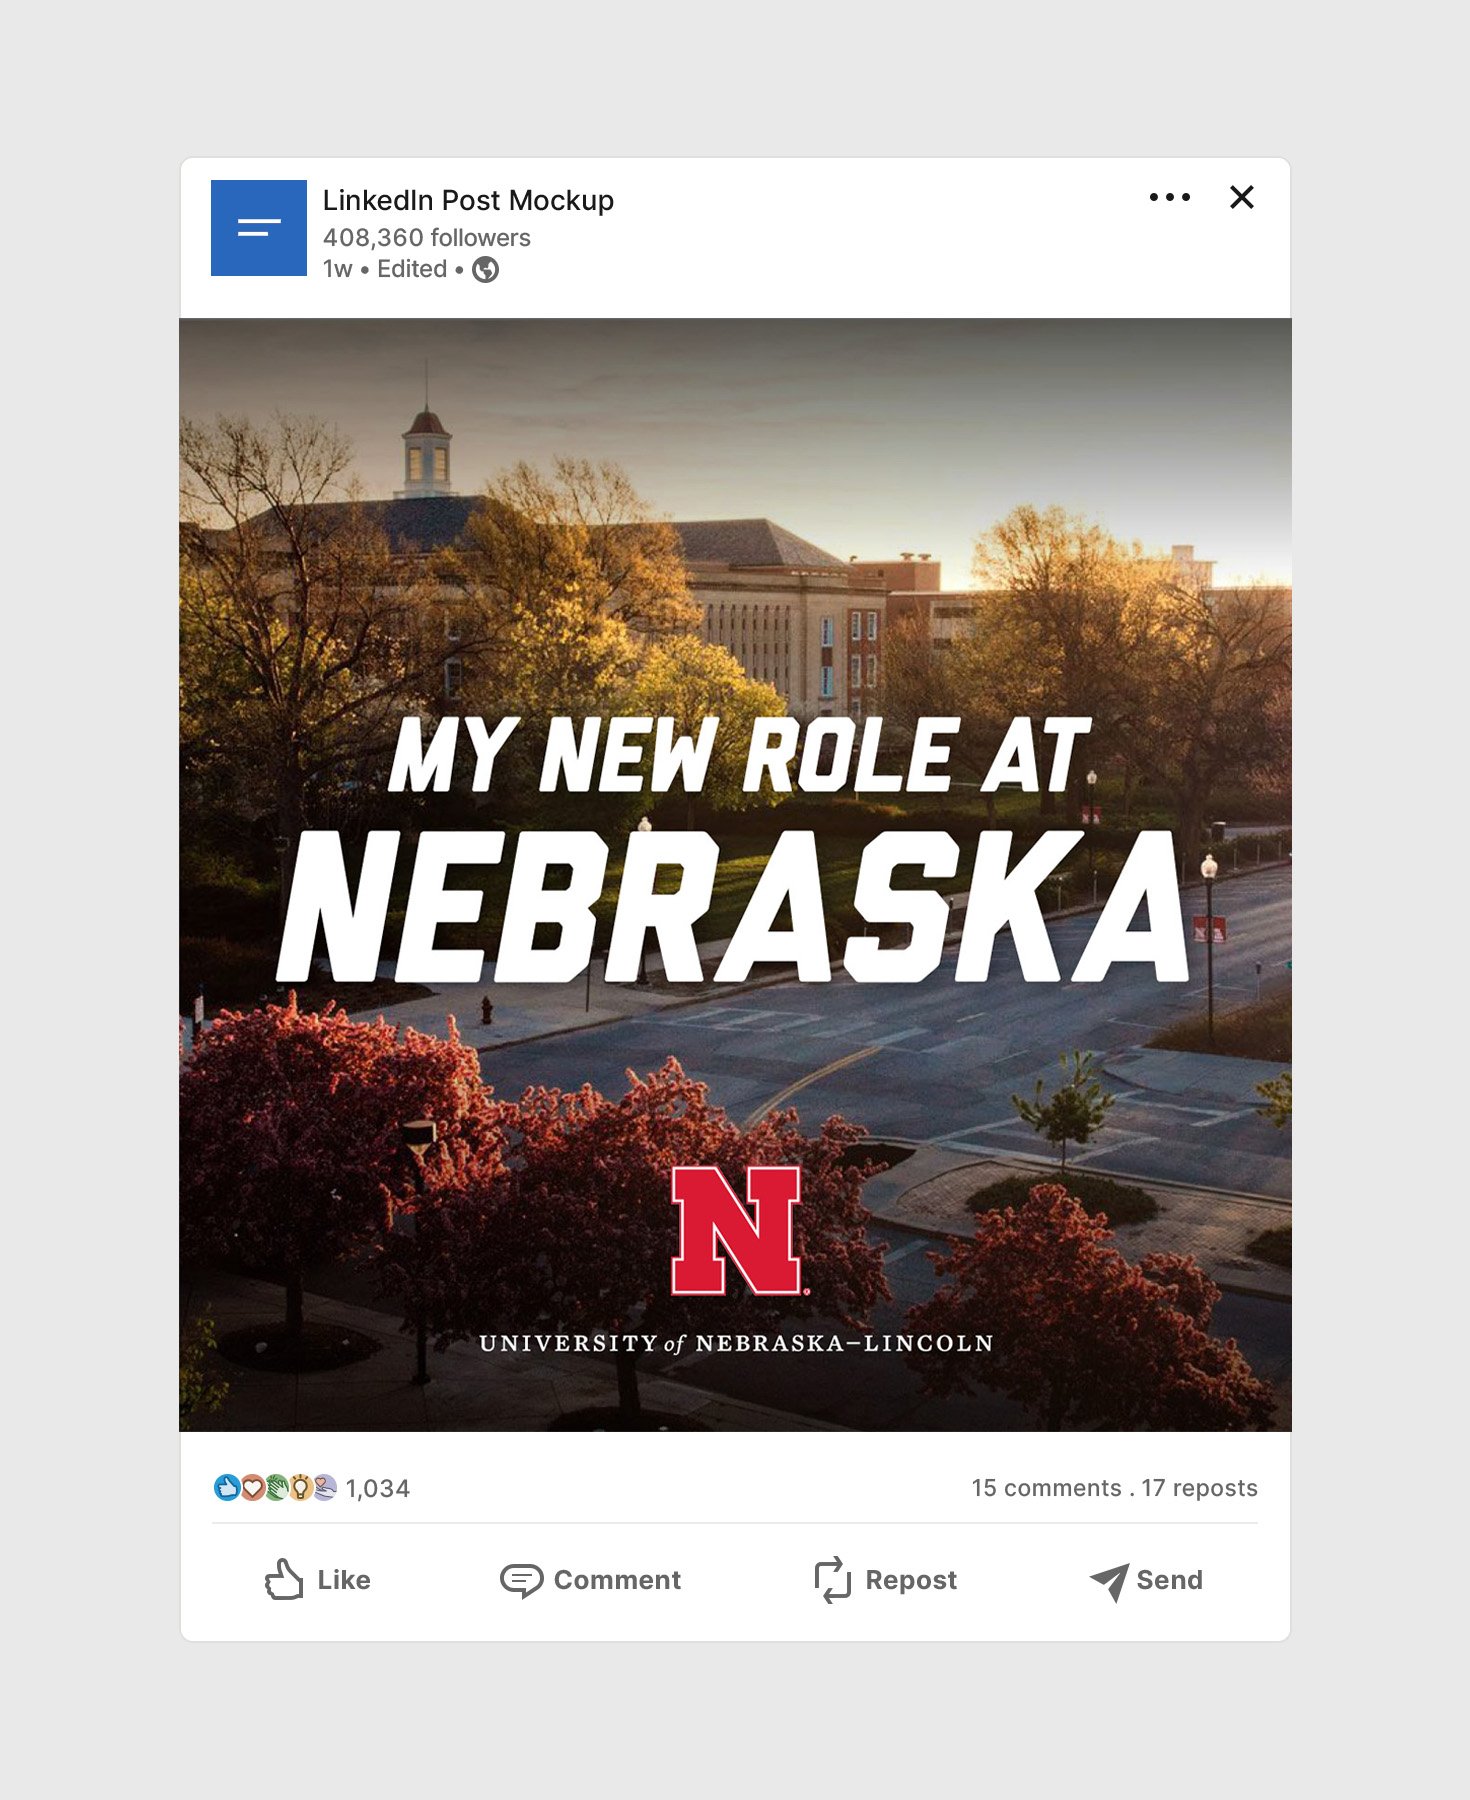Dismiss the post with the X icon
This screenshot has height=1800, width=1470.
click(1241, 197)
